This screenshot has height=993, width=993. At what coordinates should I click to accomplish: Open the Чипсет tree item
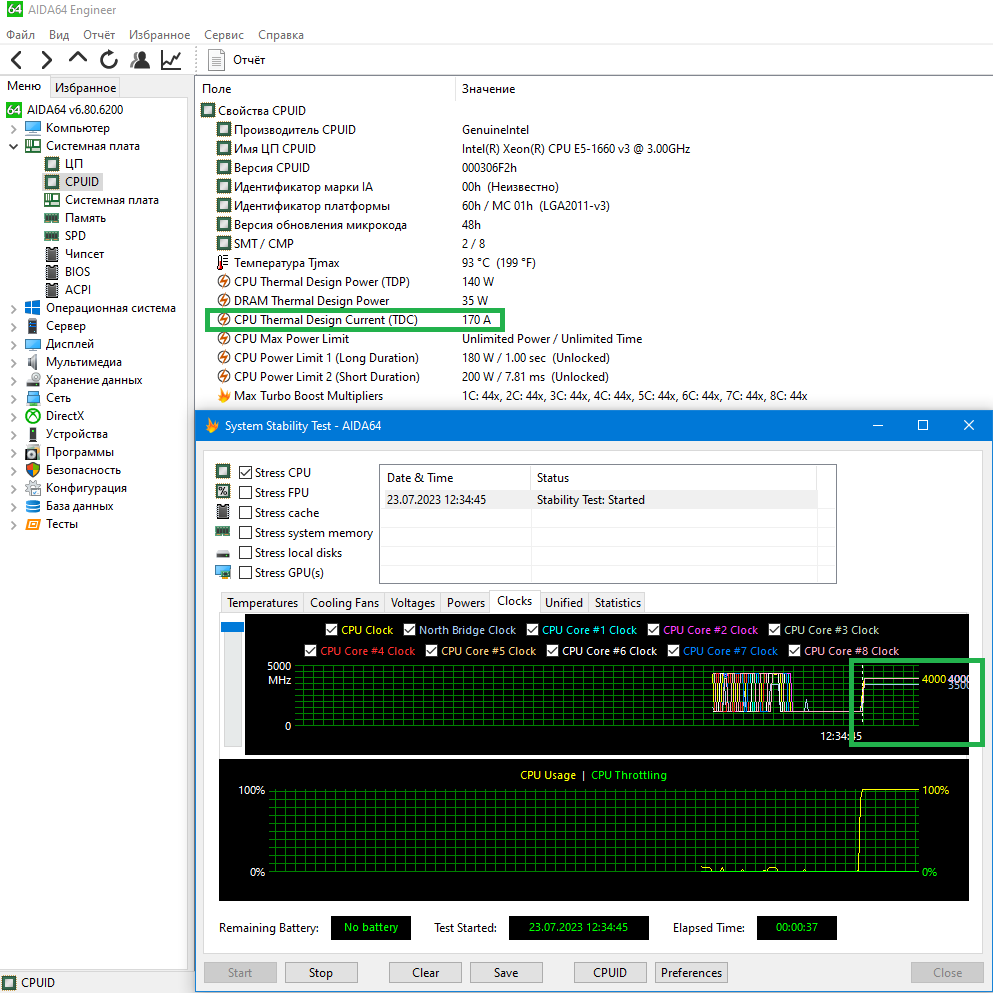click(84, 254)
